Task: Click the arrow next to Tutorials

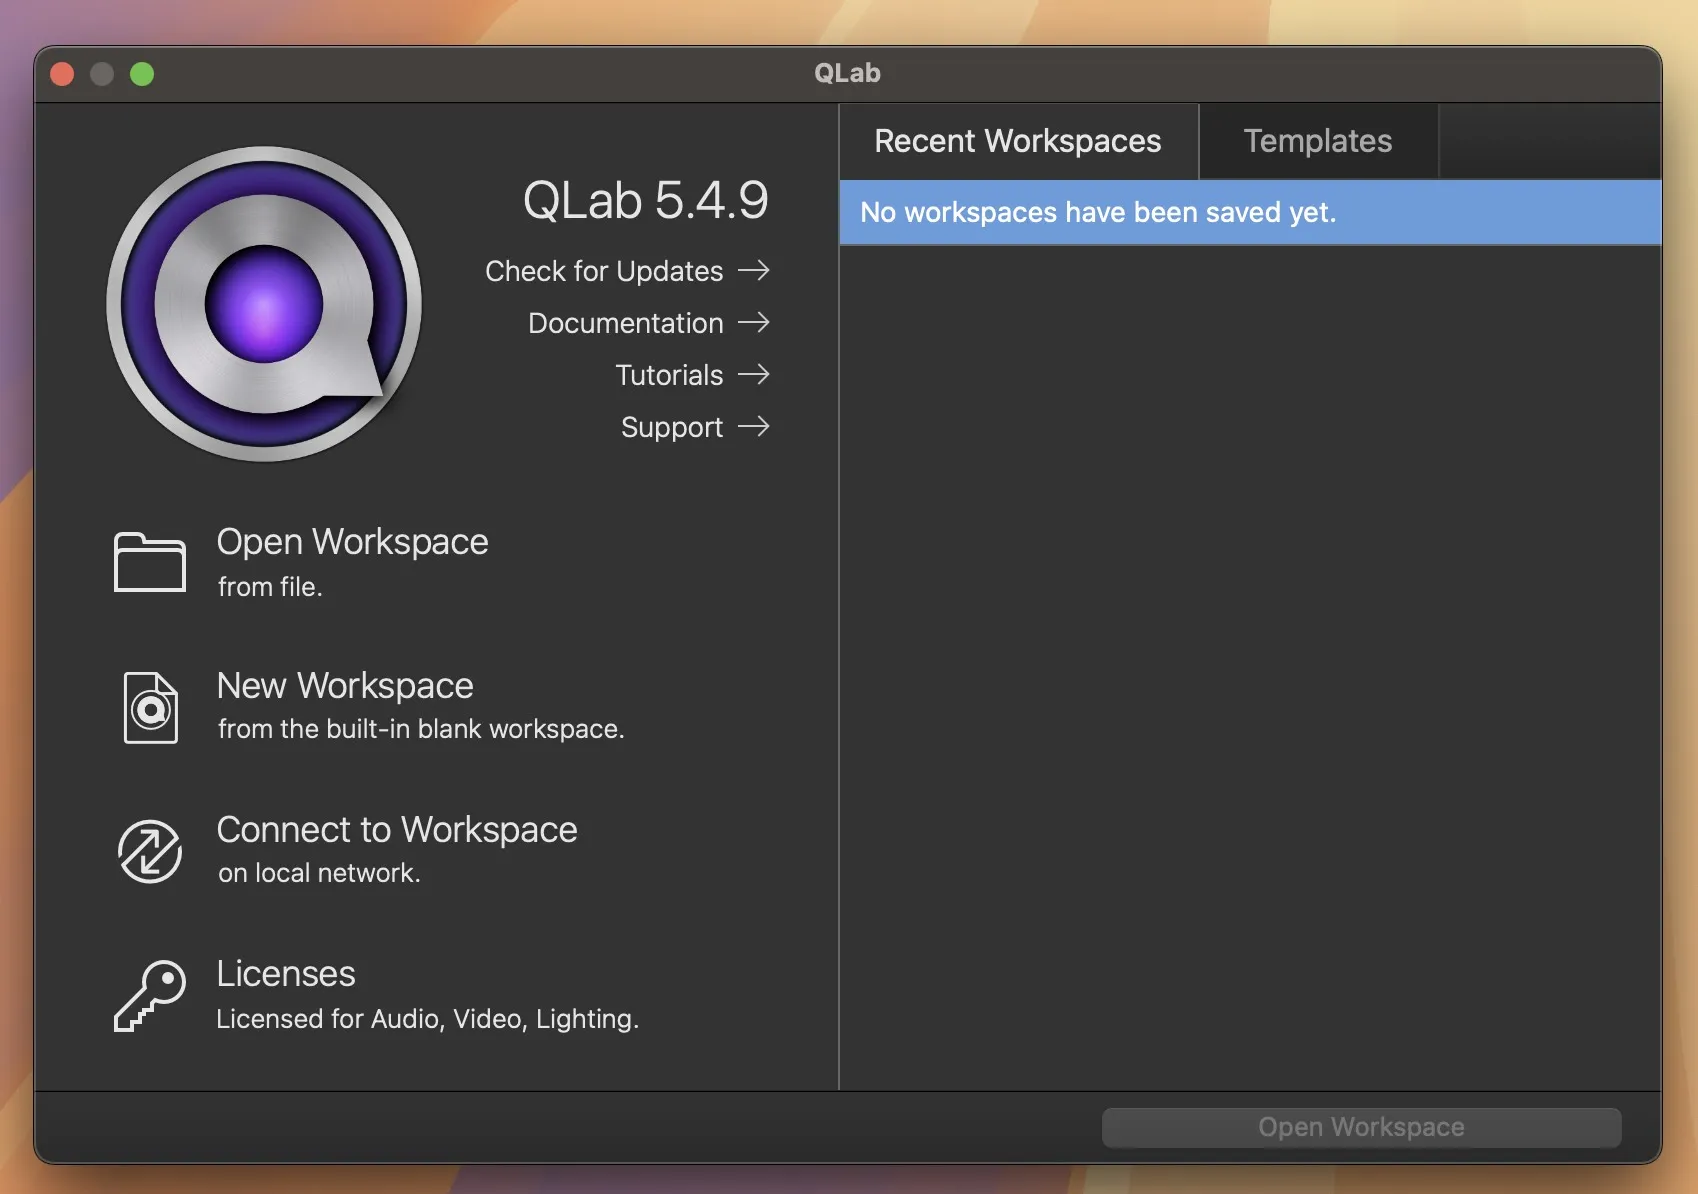Action: point(754,374)
